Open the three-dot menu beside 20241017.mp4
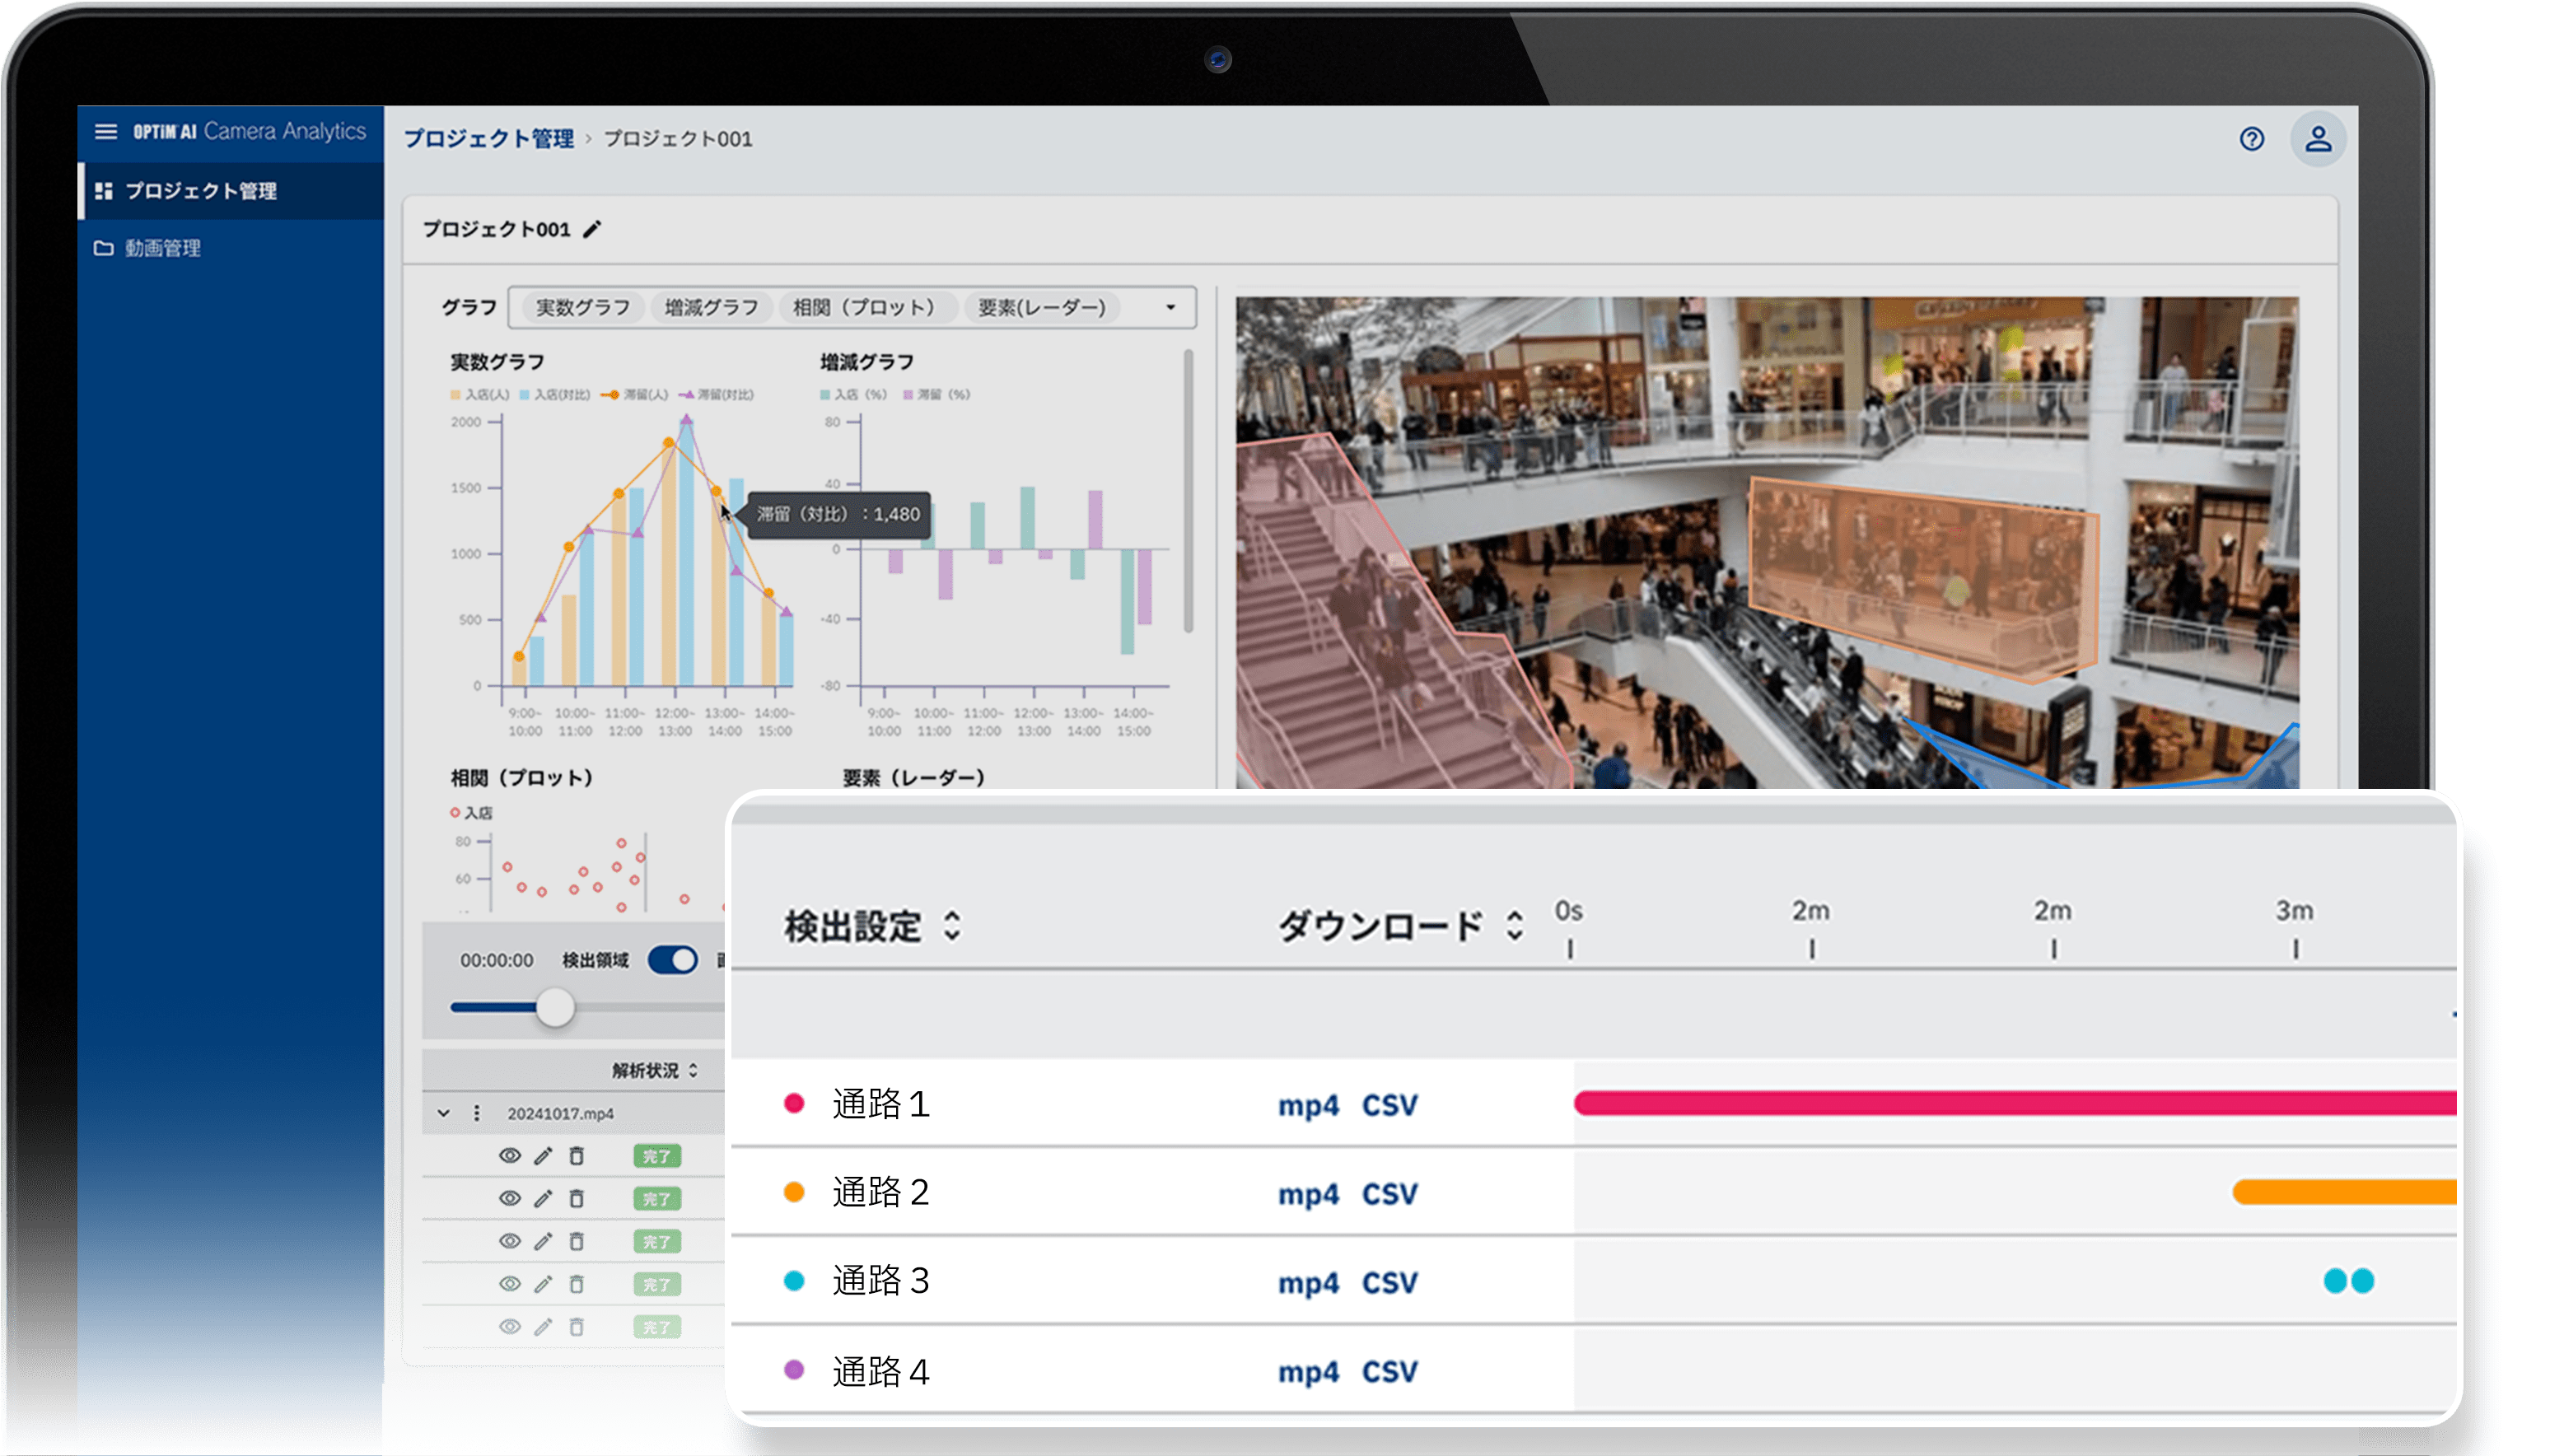The image size is (2550, 1456). click(x=475, y=1112)
